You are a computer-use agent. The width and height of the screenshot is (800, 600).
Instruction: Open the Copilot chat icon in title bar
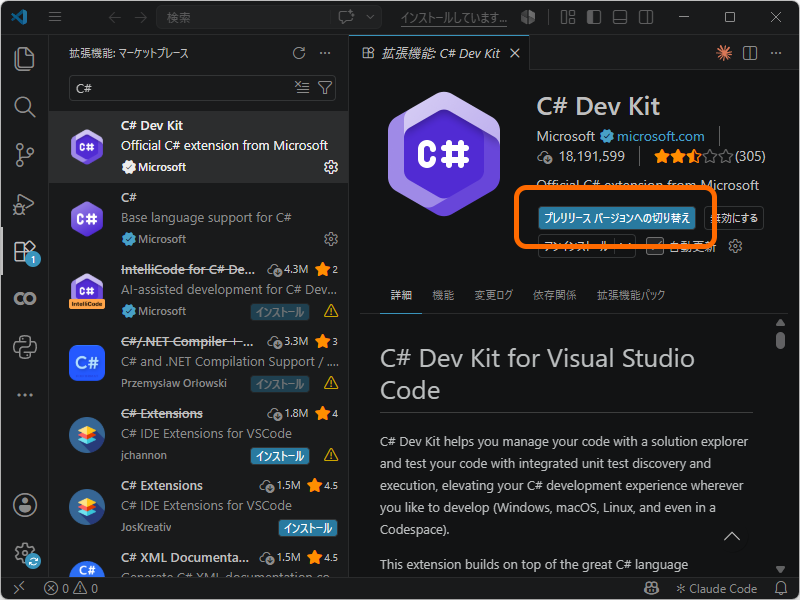click(346, 17)
